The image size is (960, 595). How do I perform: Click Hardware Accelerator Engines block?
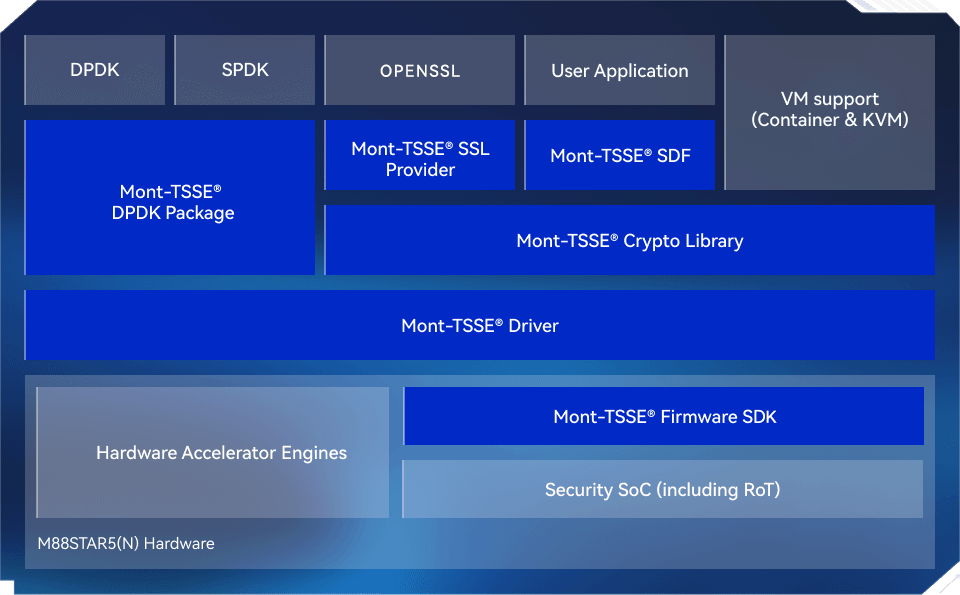tap(213, 452)
